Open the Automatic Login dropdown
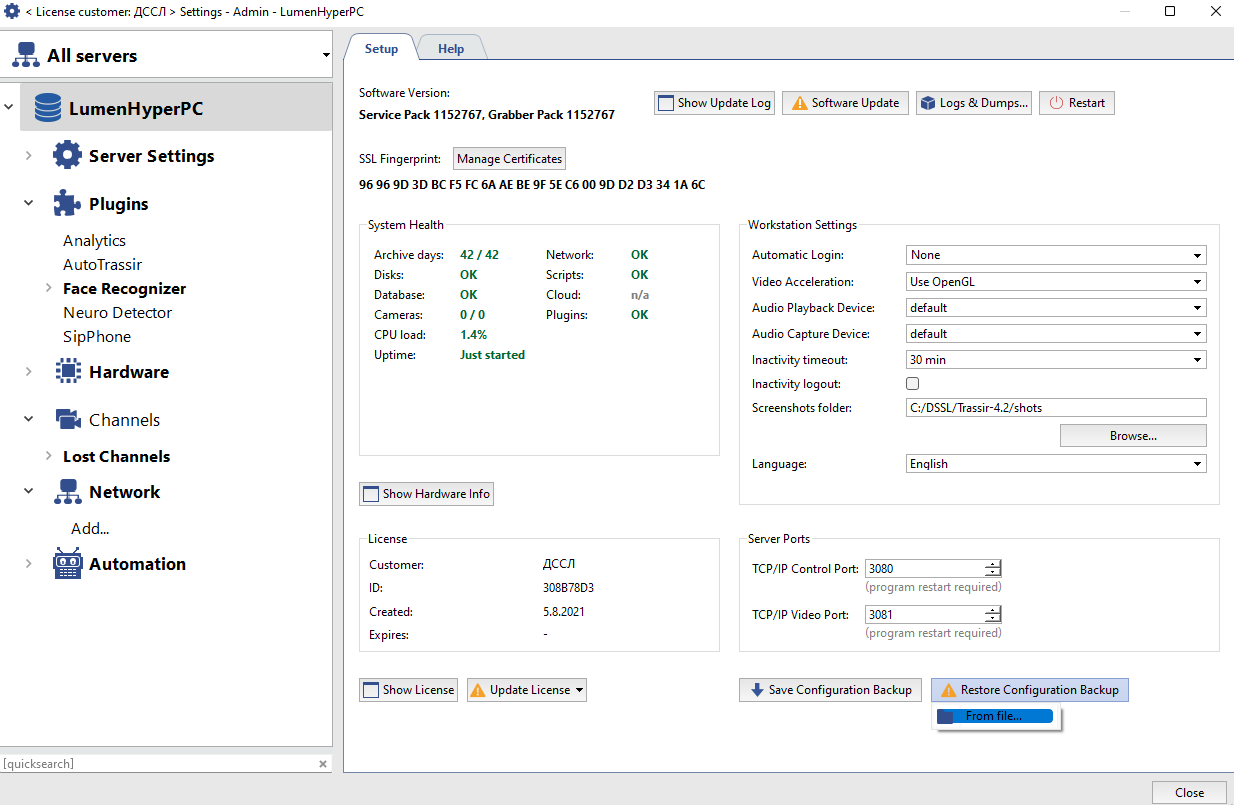Screen dimensions: 1234x805 point(1197,256)
